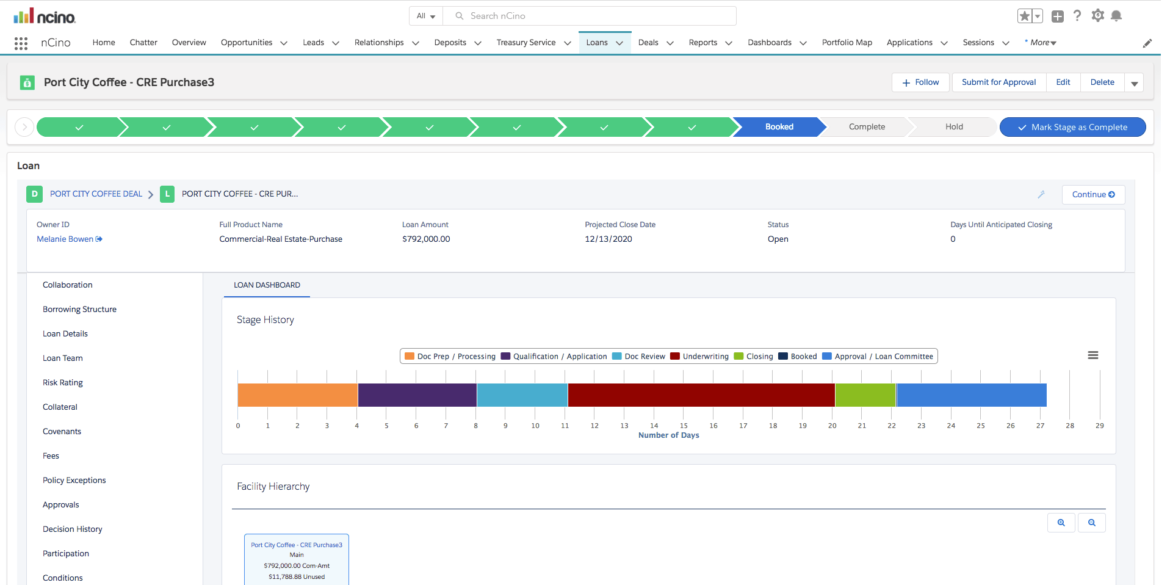Open the App Launcher waffle icon

point(19,42)
